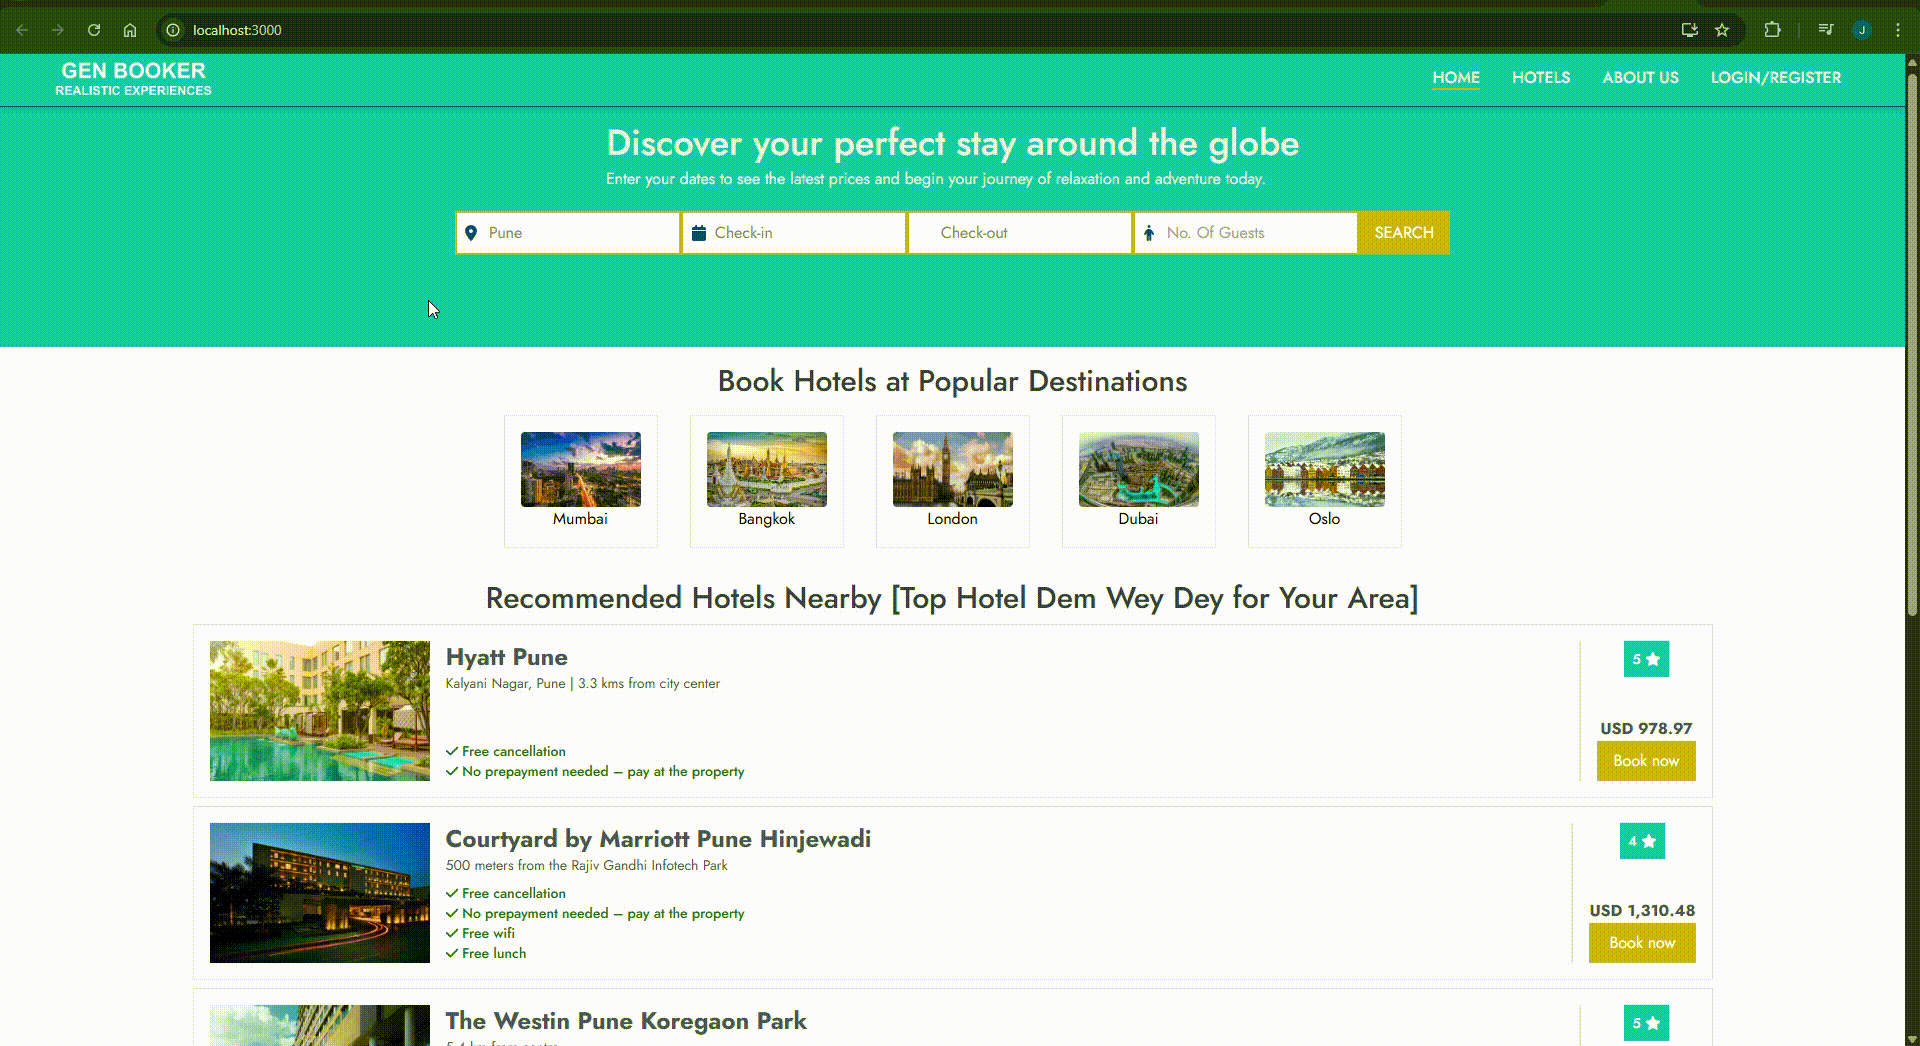Book now for Hyatt Pune
1920x1046 pixels.
click(x=1646, y=761)
